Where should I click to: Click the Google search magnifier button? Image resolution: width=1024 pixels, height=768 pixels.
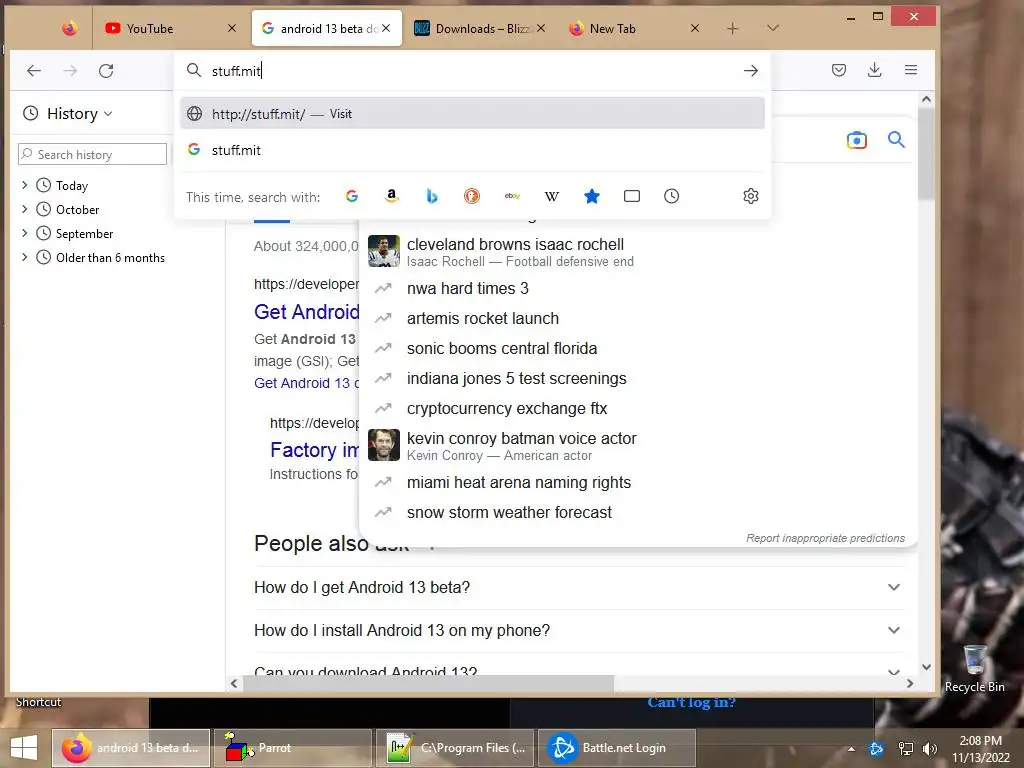coord(896,139)
